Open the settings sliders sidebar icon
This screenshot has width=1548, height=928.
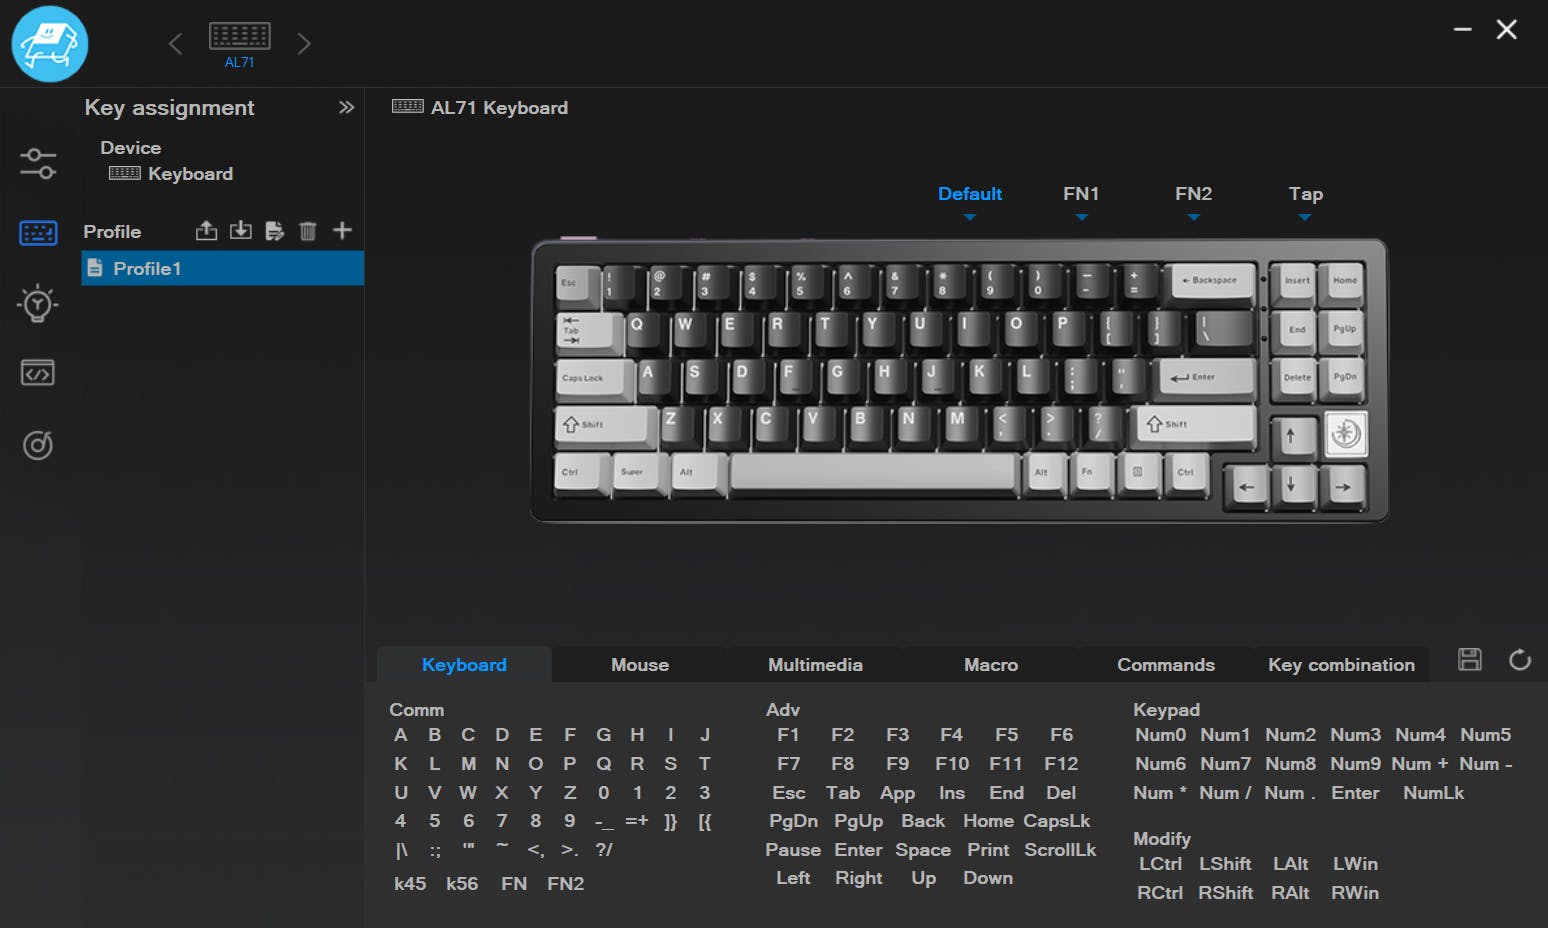pyautogui.click(x=38, y=163)
